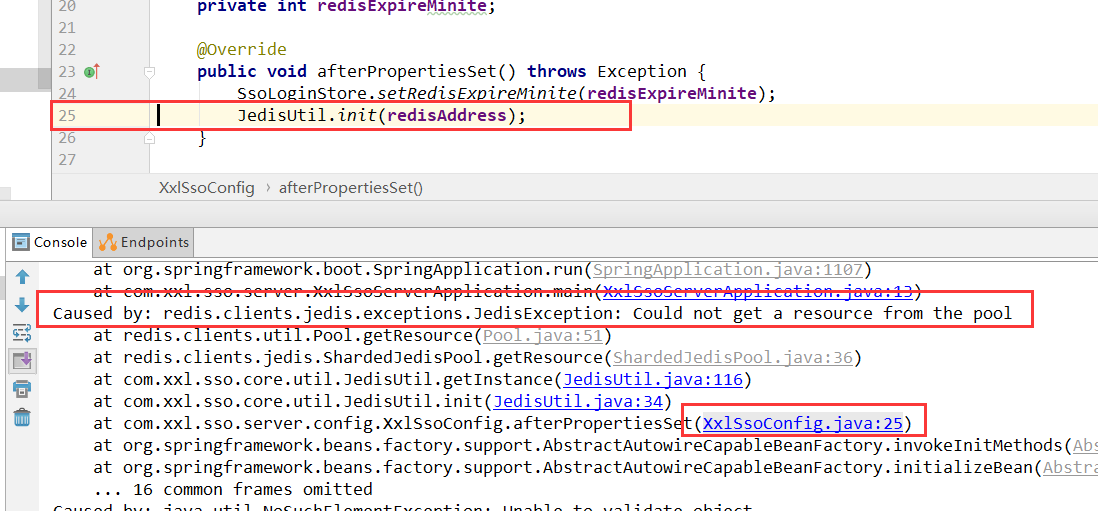The height and width of the screenshot is (511, 1098).
Task: Click the '@Override' annotation
Action: point(242,50)
